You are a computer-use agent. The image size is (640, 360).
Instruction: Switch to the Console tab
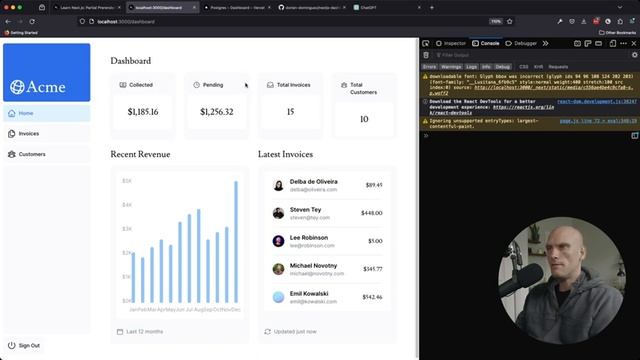[486, 43]
